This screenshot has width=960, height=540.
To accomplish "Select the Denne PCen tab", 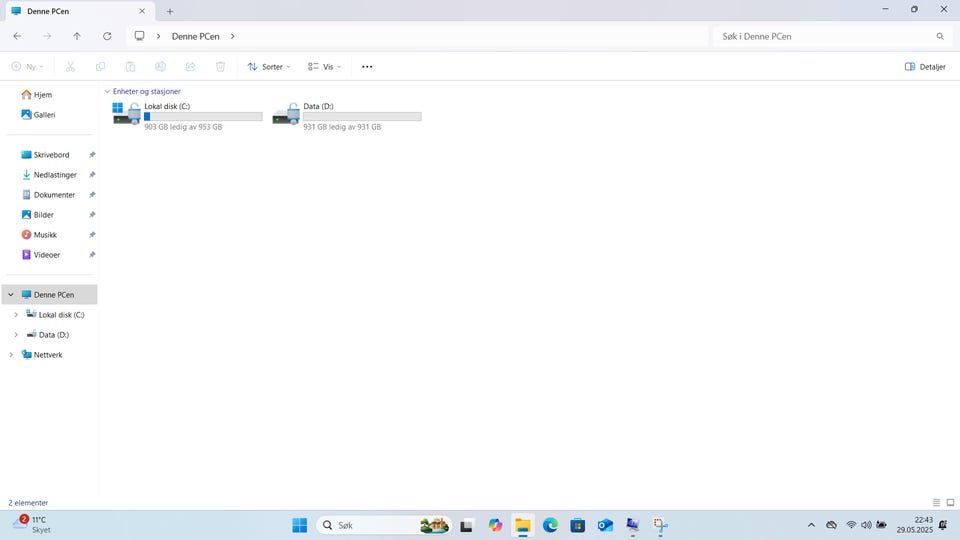I will [79, 11].
